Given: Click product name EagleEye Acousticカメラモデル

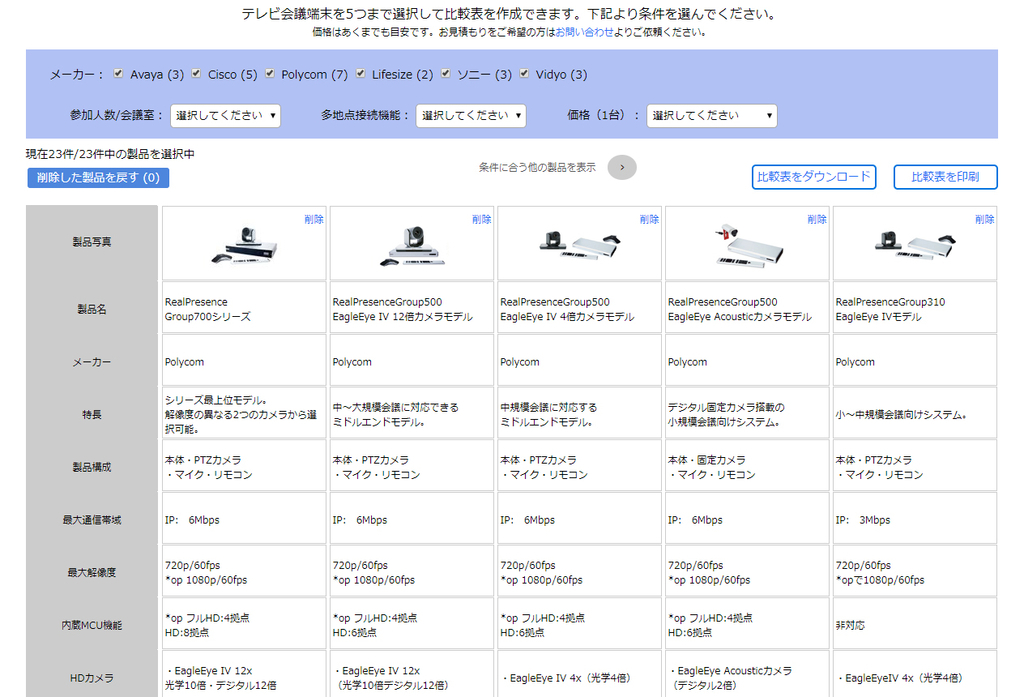Looking at the screenshot, I should coord(739,309).
